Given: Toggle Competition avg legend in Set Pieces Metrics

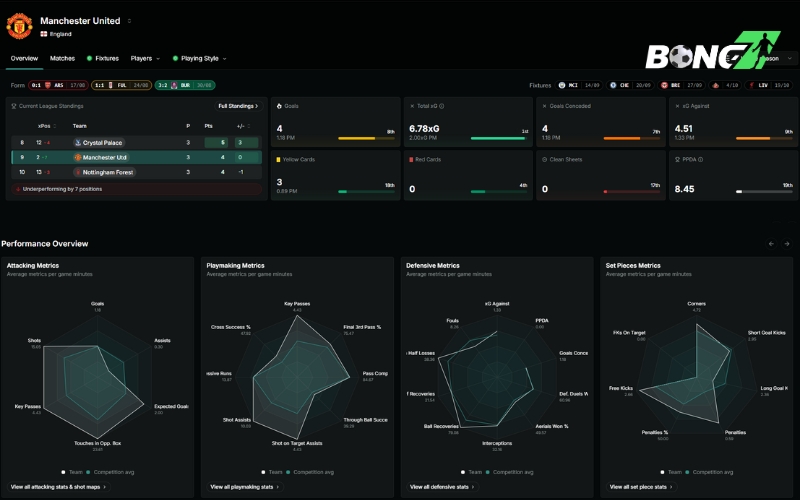Looking at the screenshot, I should (709, 472).
